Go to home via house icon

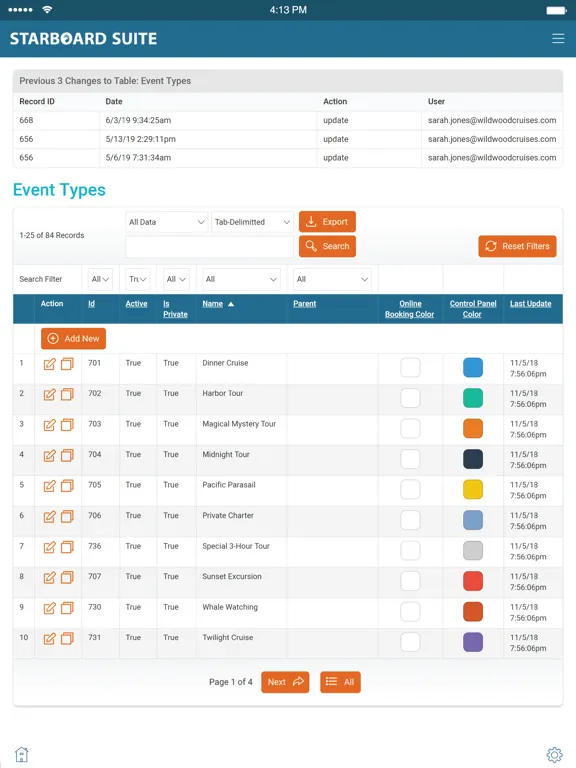click(22, 754)
